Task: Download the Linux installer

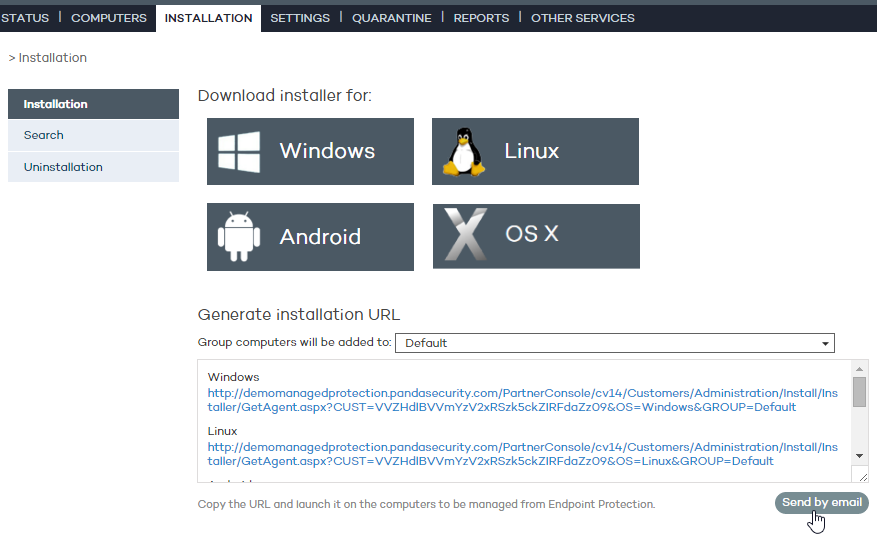Action: click(x=535, y=152)
